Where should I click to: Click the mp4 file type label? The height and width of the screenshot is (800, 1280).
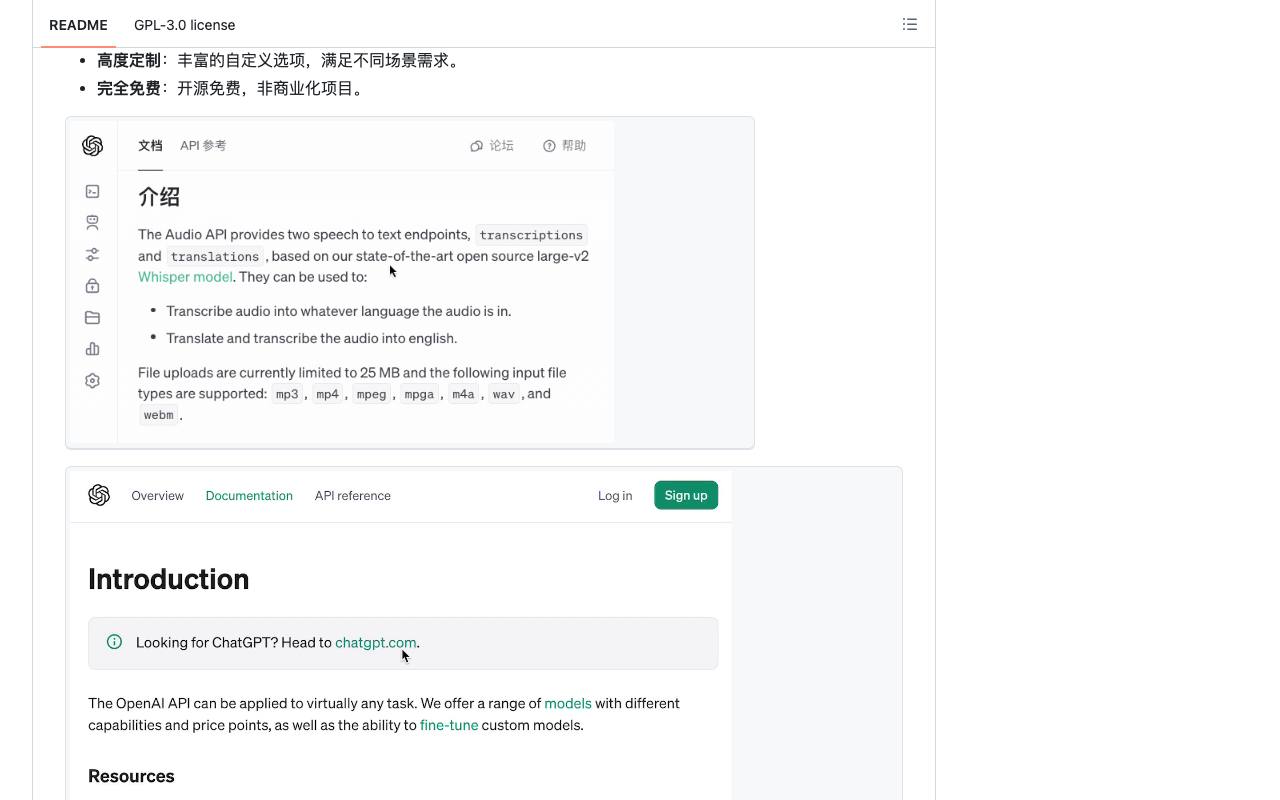click(x=328, y=394)
